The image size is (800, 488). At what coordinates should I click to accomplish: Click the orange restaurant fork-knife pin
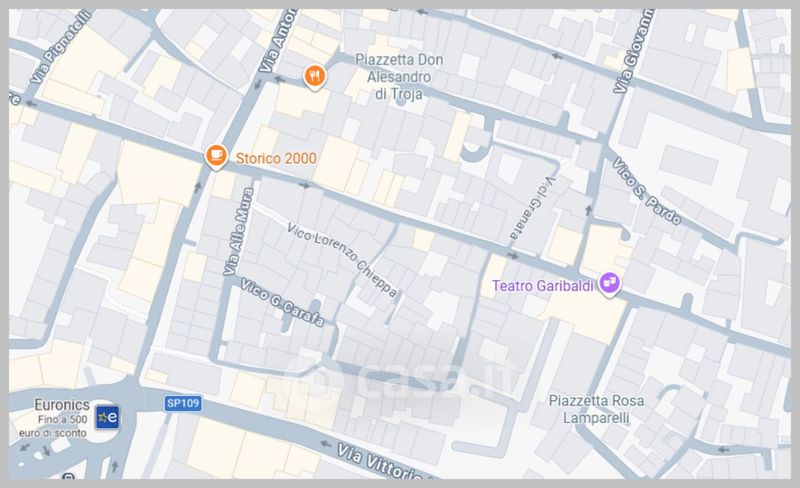point(315,77)
